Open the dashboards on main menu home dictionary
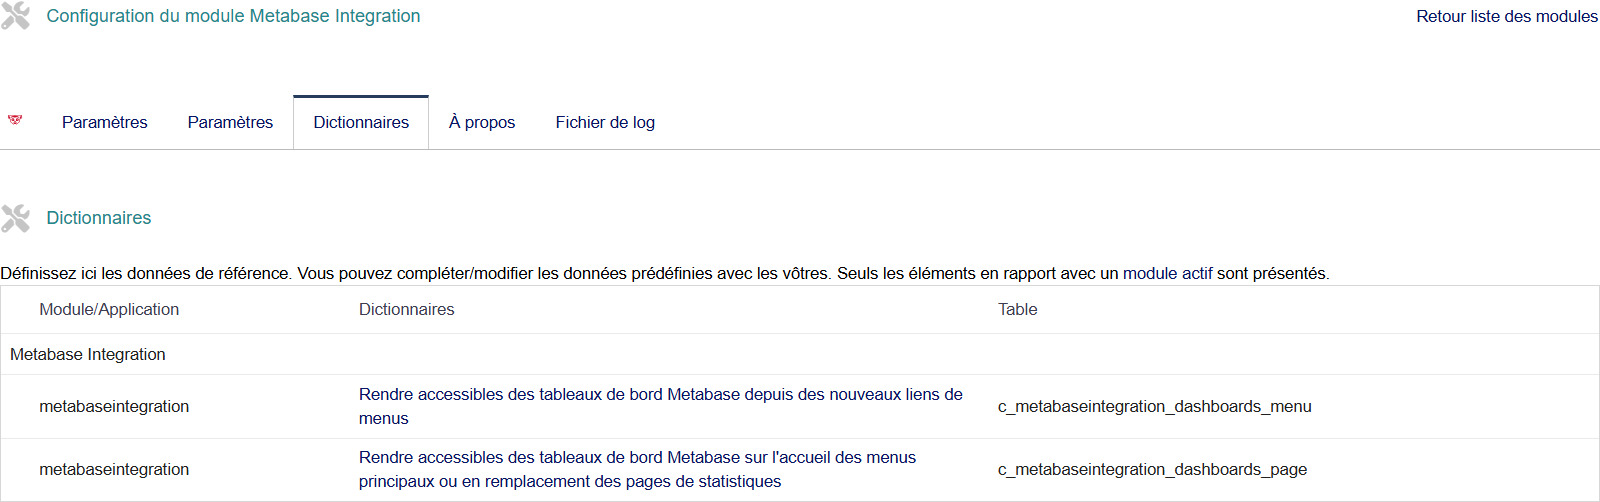 pyautogui.click(x=637, y=458)
